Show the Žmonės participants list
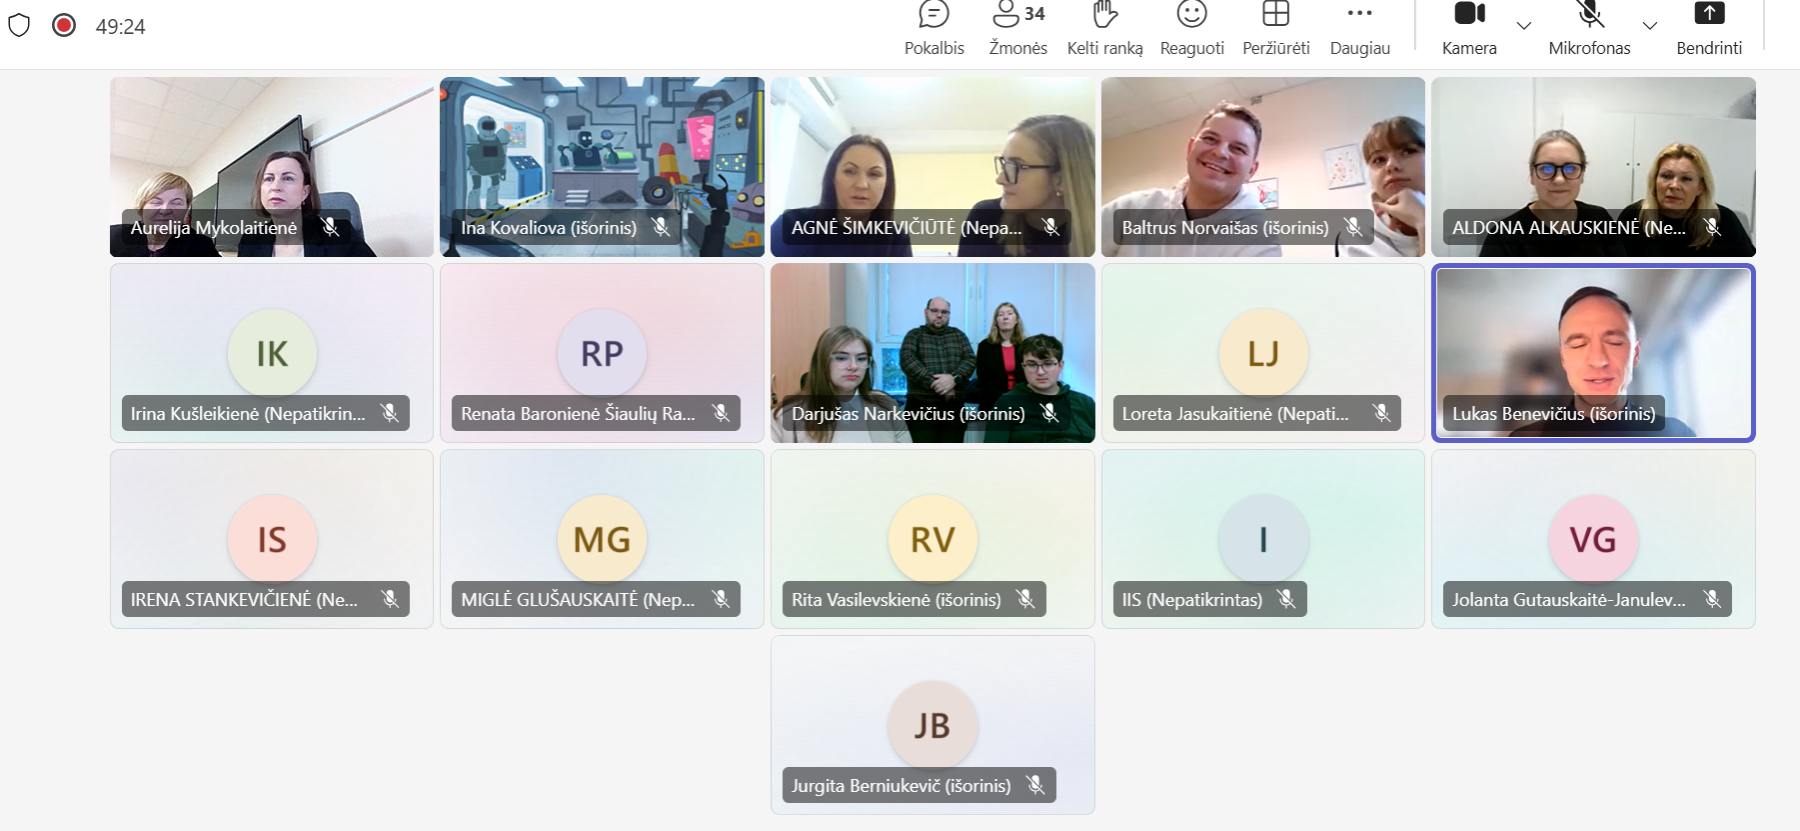This screenshot has width=1800, height=831. [1018, 28]
